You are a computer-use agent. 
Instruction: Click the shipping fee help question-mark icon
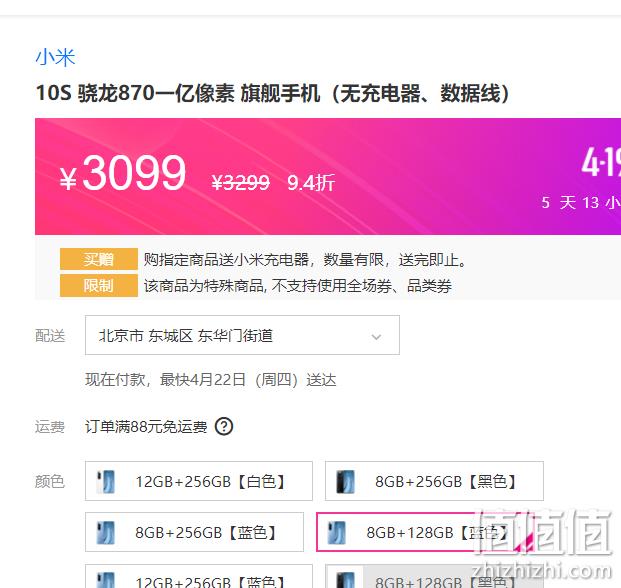(x=224, y=427)
